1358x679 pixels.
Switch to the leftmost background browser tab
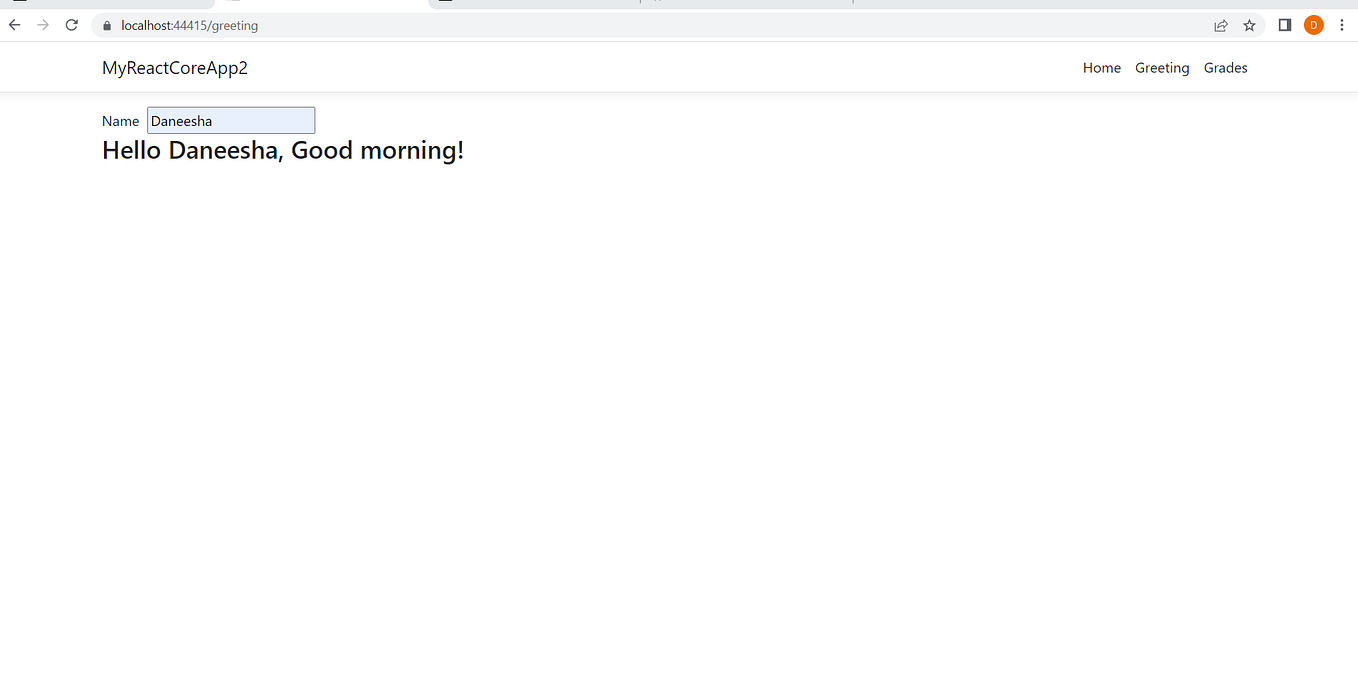tap(107, 4)
